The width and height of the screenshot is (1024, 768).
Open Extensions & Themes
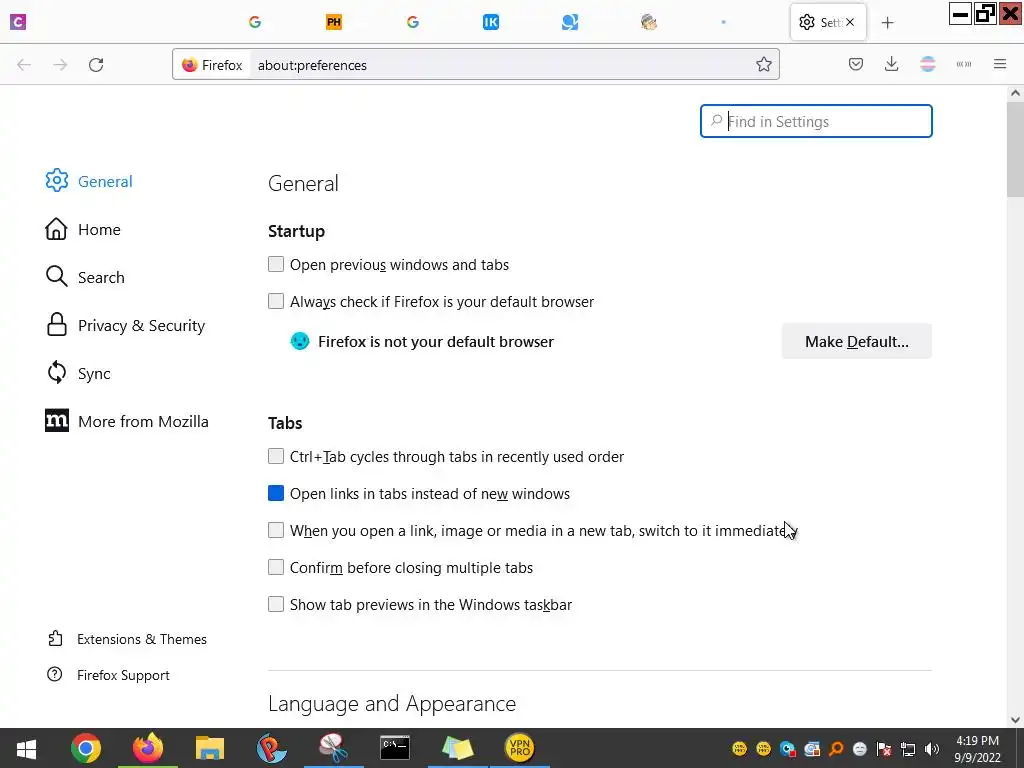[127, 639]
